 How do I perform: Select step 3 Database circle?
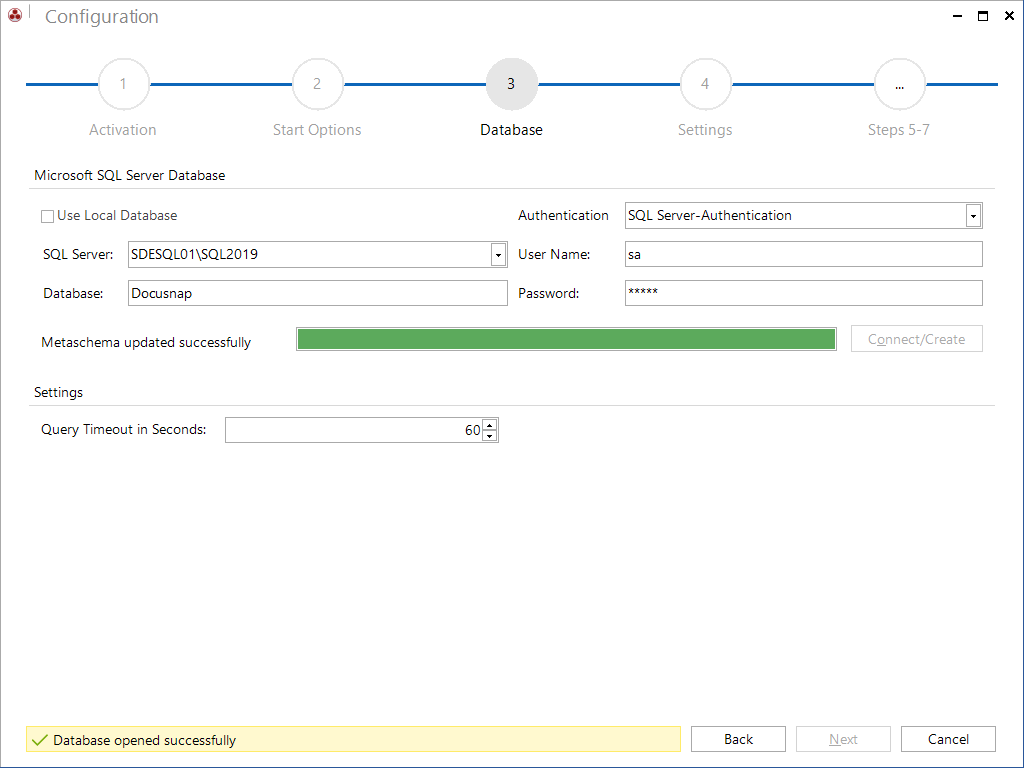(x=511, y=84)
